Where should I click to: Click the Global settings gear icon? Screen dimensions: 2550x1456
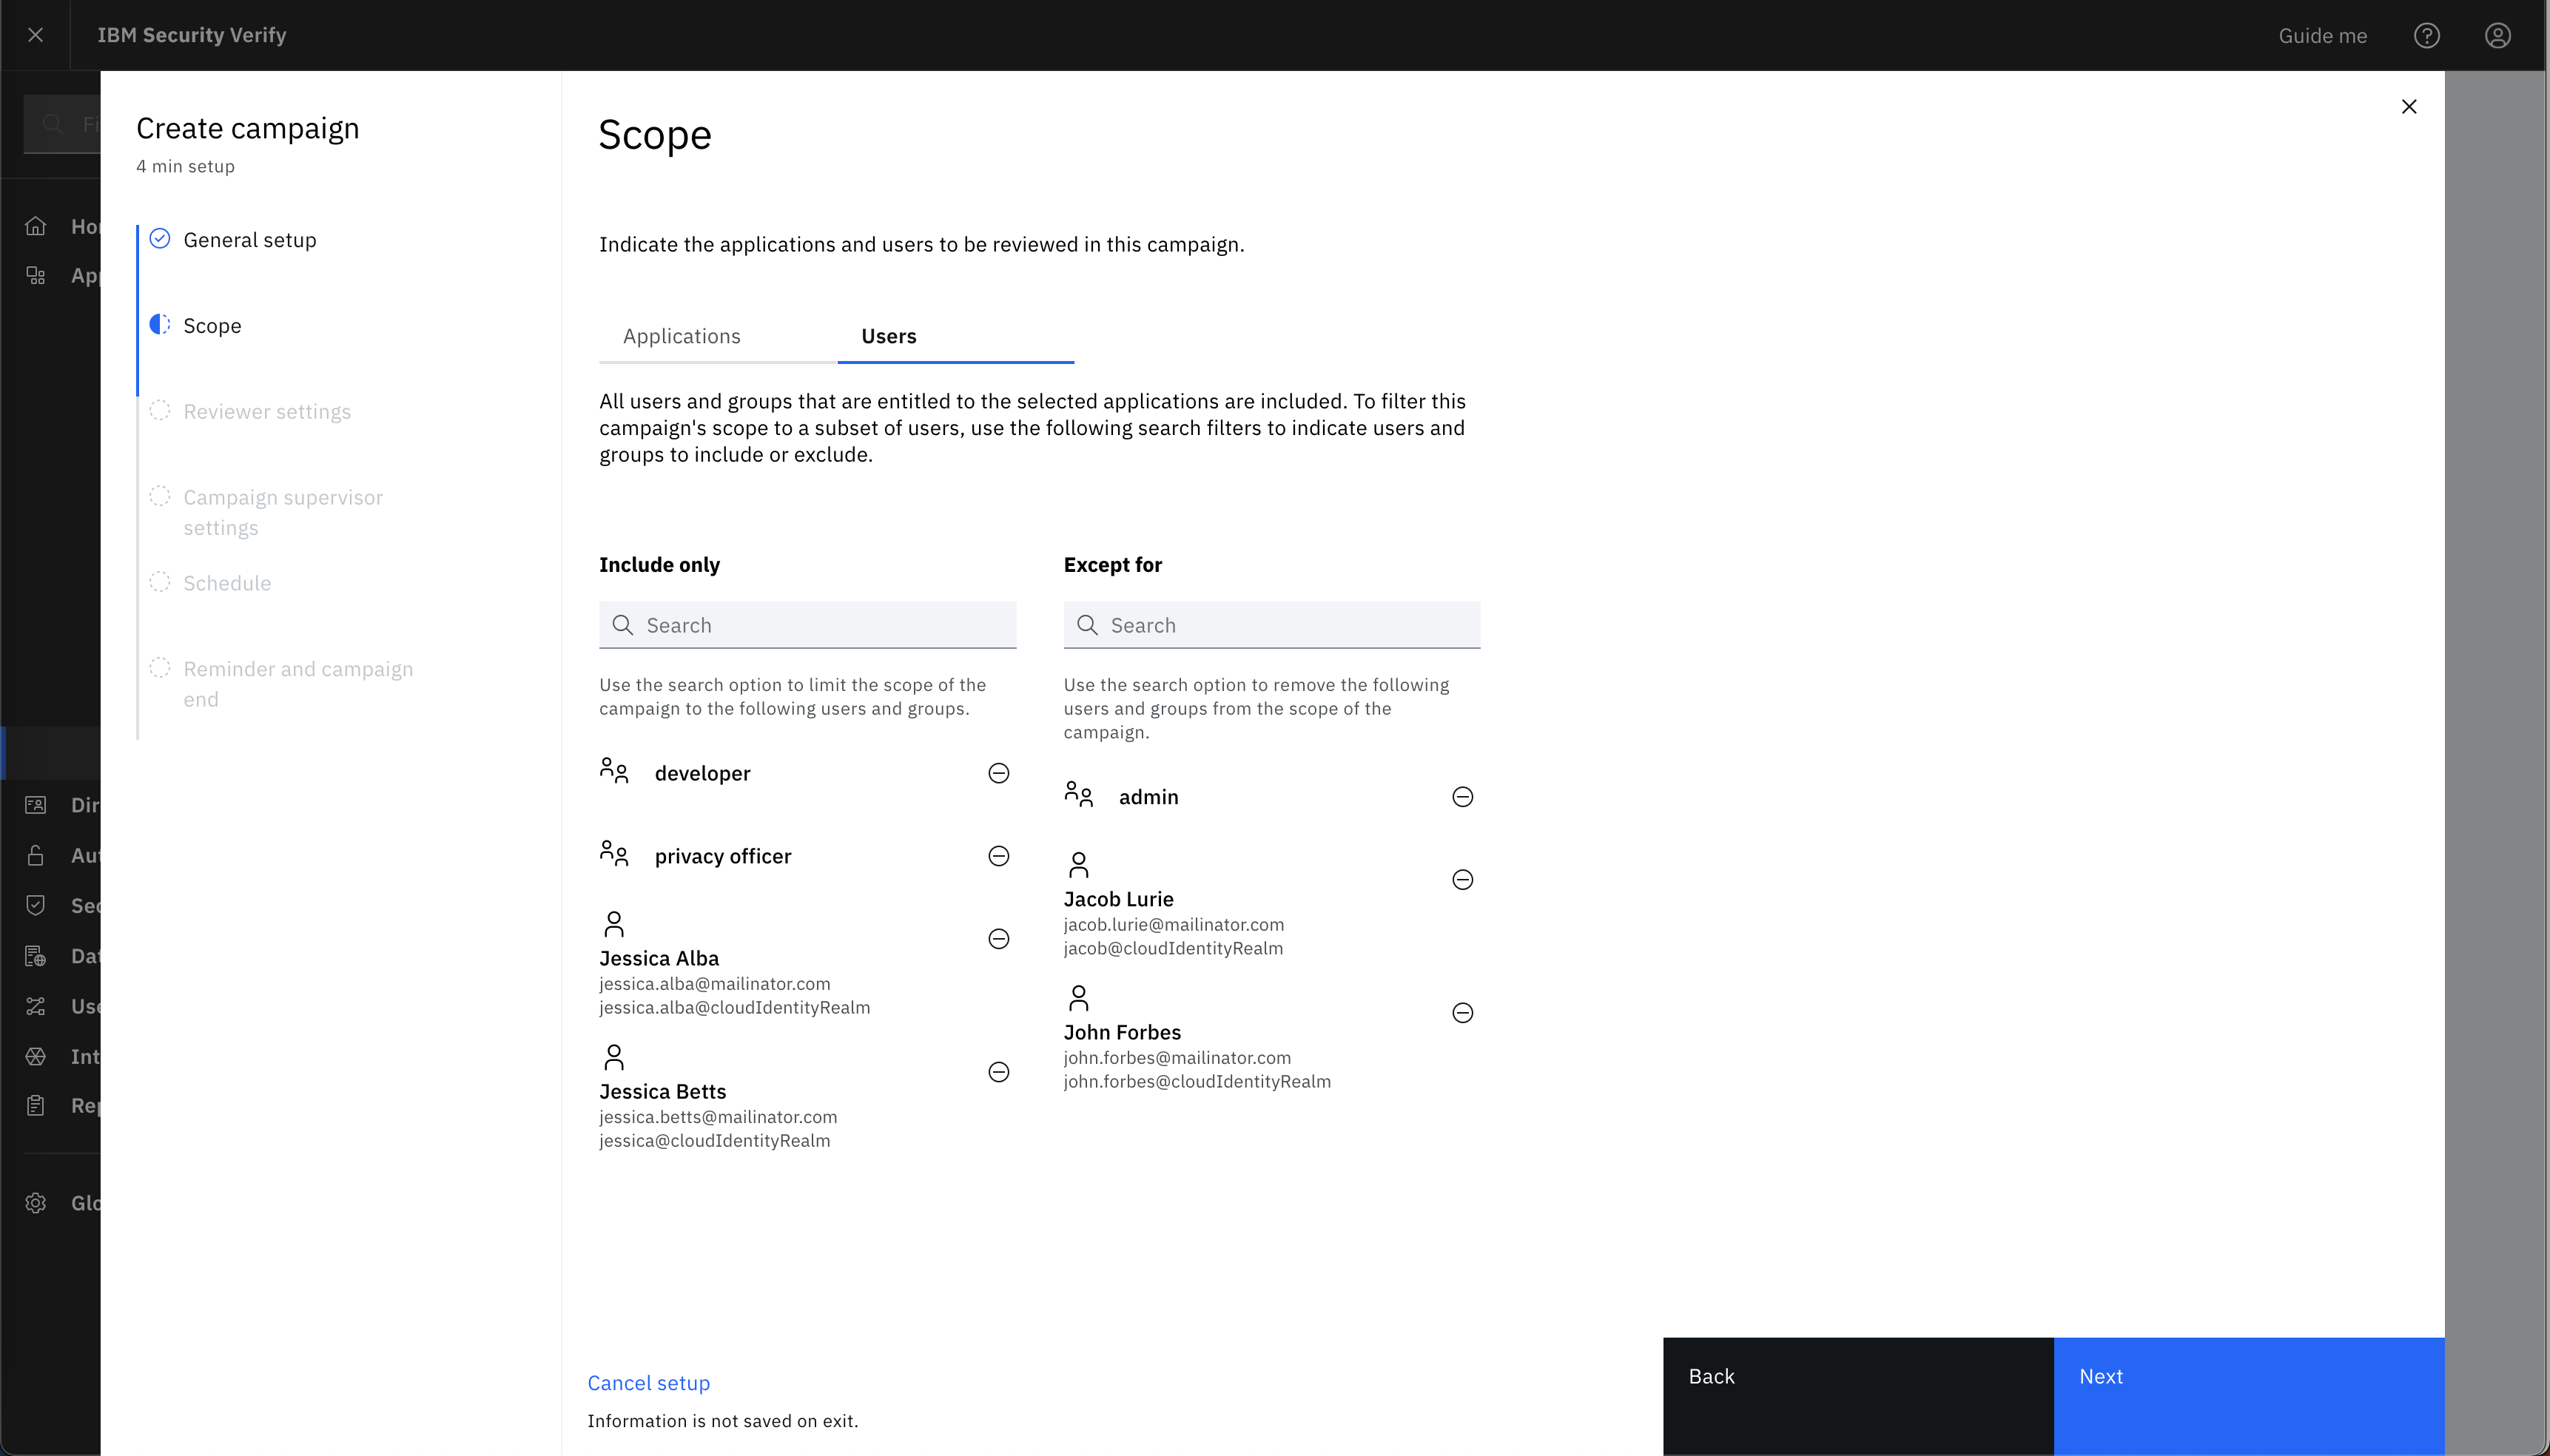[36, 1203]
